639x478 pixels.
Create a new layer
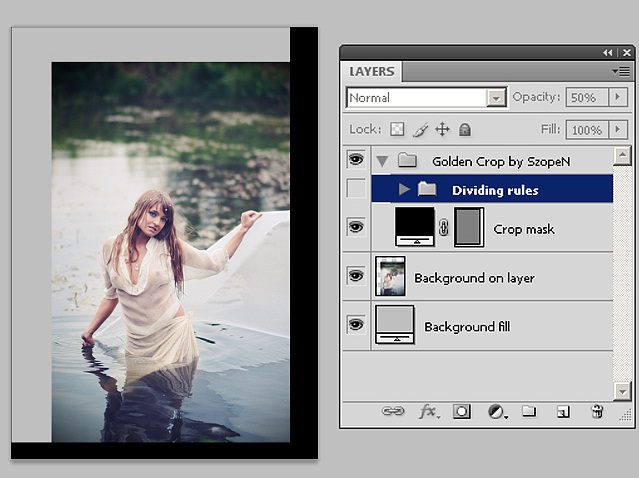563,412
